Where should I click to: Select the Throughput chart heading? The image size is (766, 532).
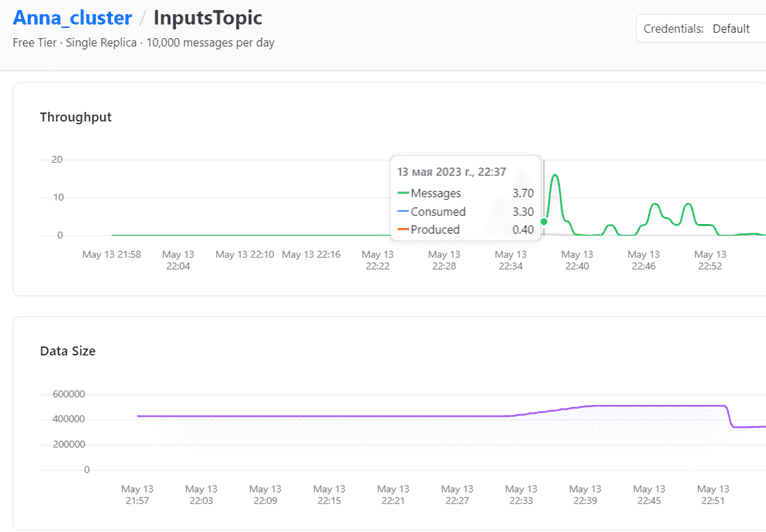click(76, 117)
